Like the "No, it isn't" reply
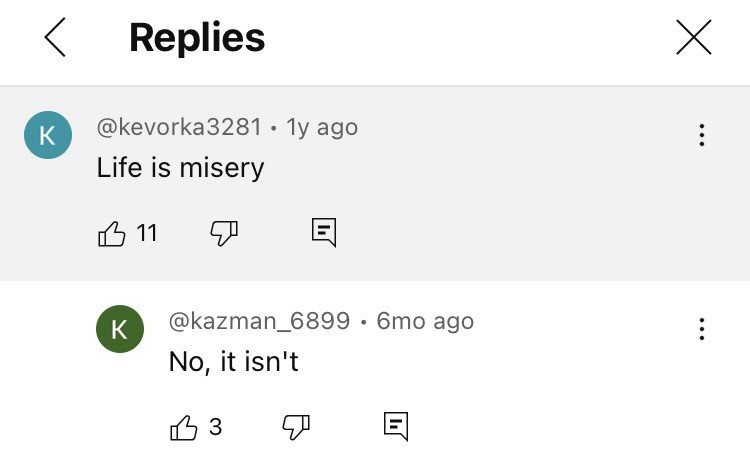750x463 pixels. click(184, 428)
